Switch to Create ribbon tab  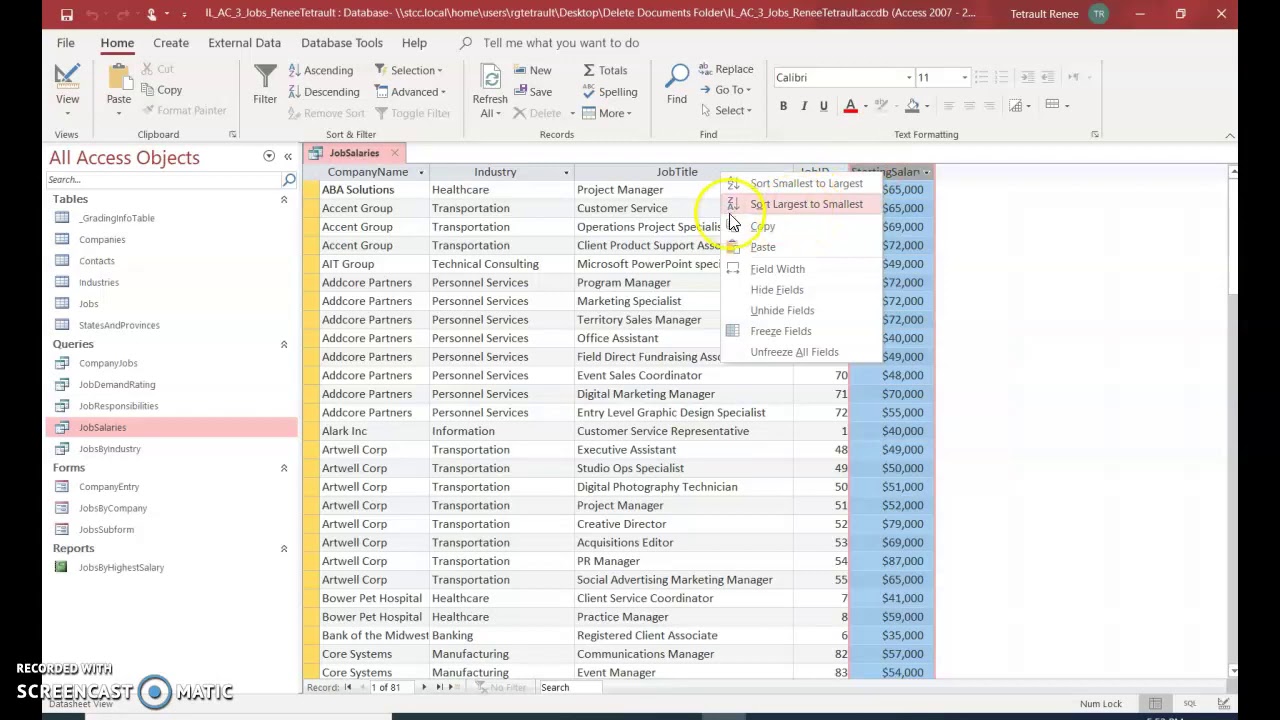171,43
